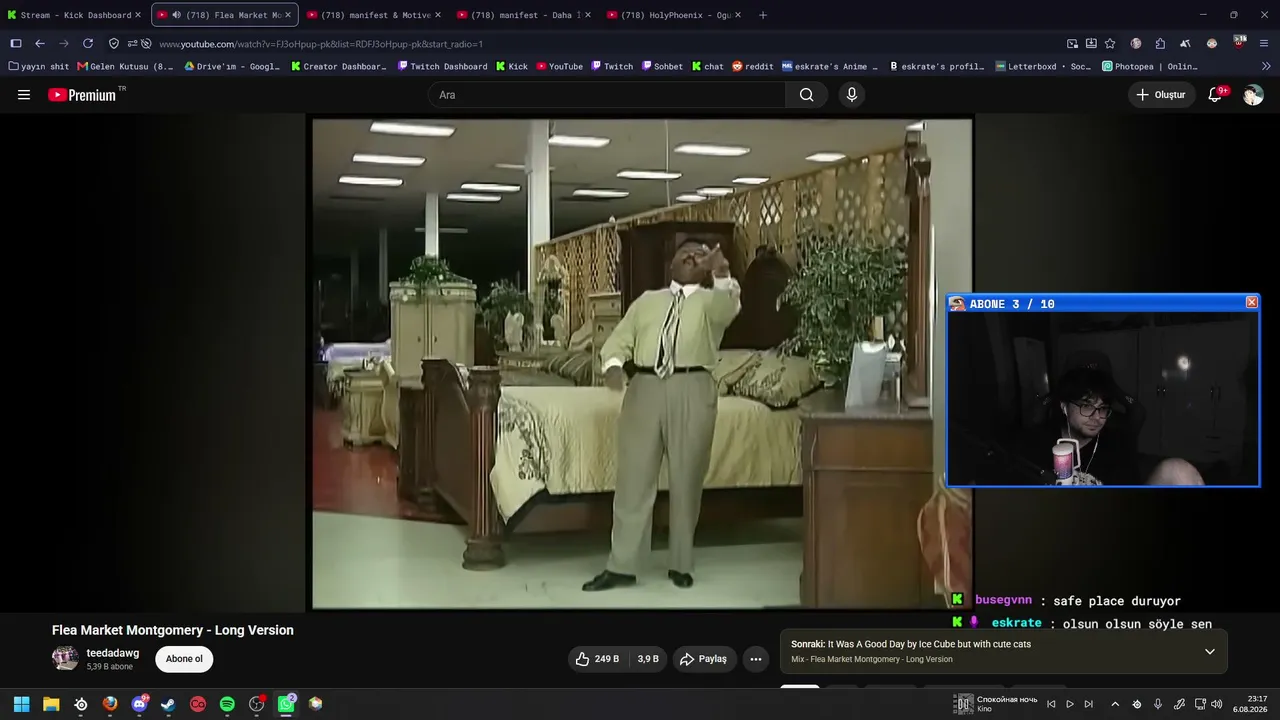This screenshot has height=720, width=1280.
Task: Share the video via Paylaş
Action: point(703,659)
